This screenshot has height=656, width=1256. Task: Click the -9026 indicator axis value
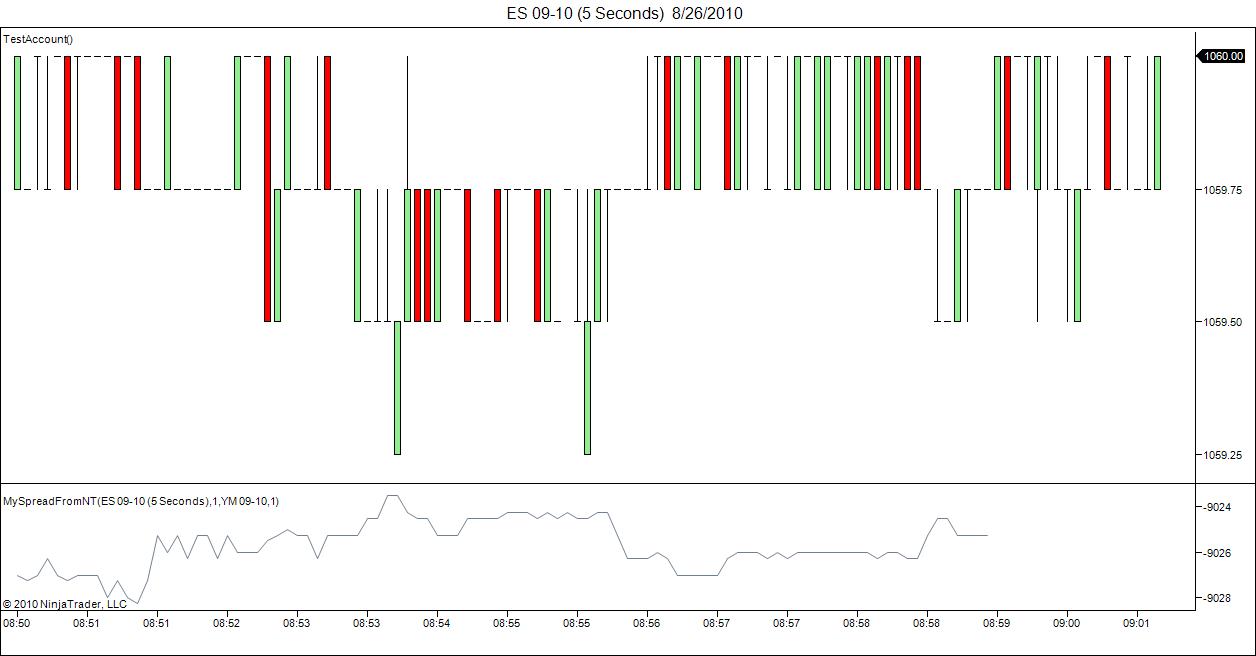pyautogui.click(x=1218, y=553)
